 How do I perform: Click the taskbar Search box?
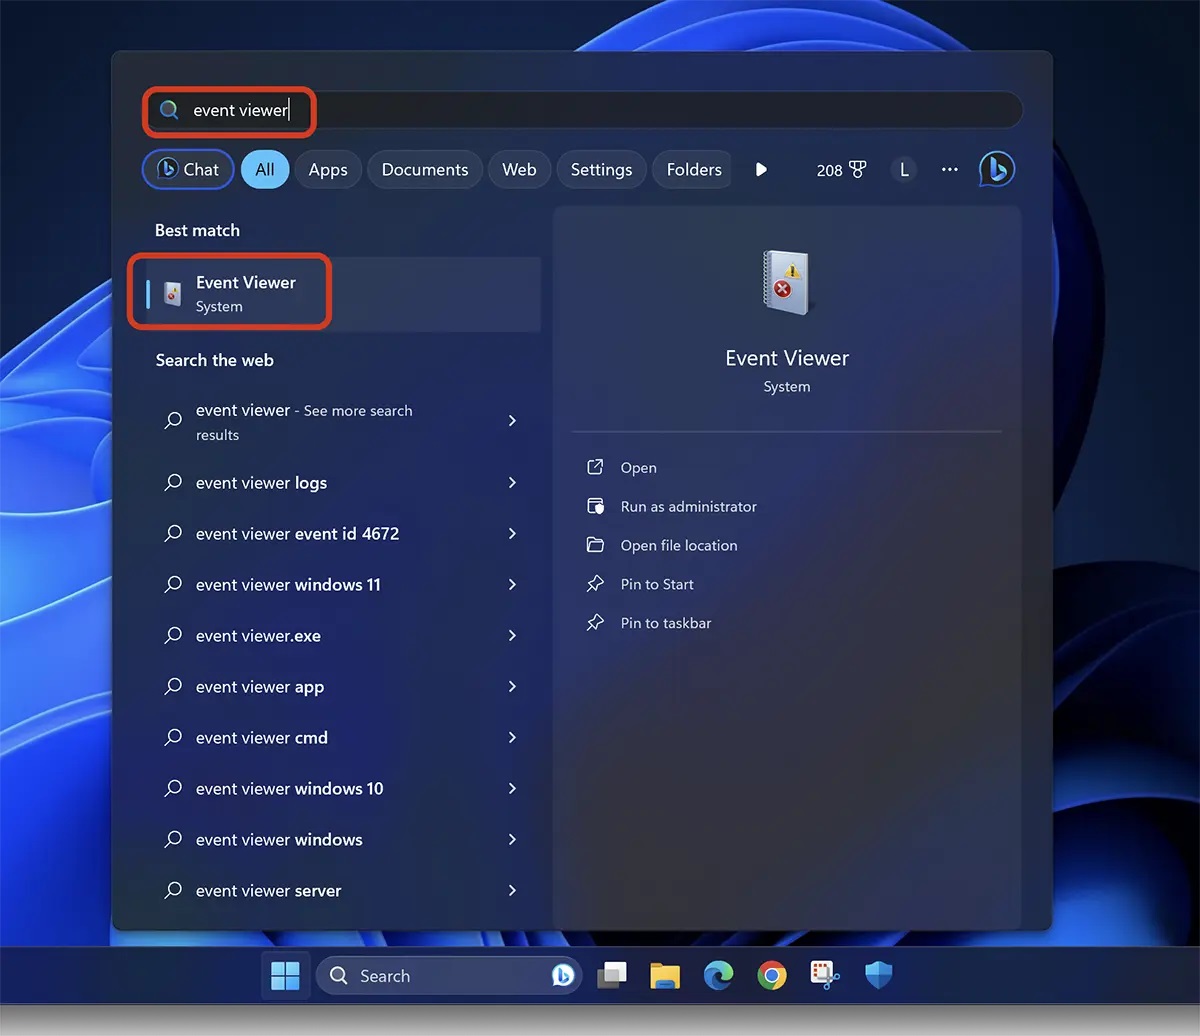(x=449, y=976)
